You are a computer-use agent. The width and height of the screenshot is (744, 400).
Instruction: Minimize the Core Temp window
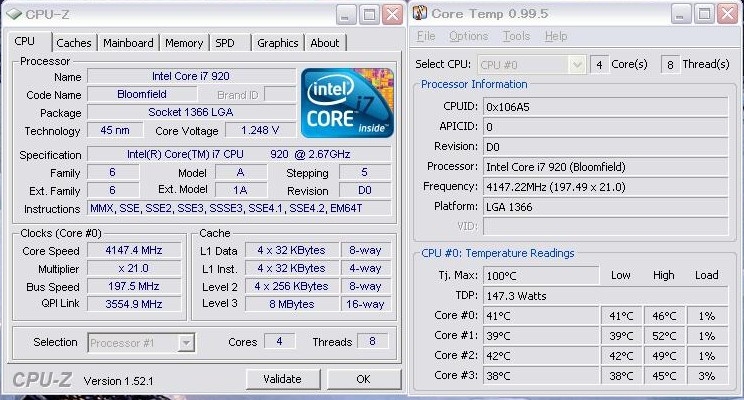(680, 14)
